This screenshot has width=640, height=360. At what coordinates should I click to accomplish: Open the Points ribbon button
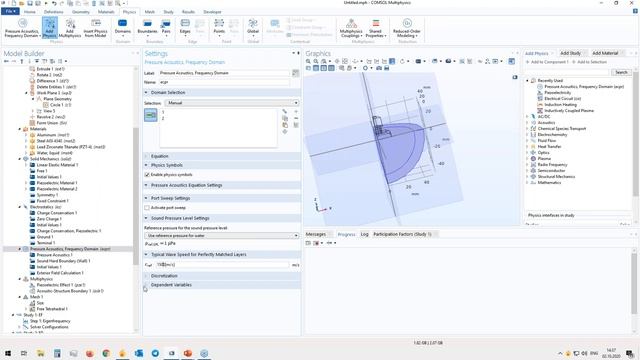coord(219,27)
